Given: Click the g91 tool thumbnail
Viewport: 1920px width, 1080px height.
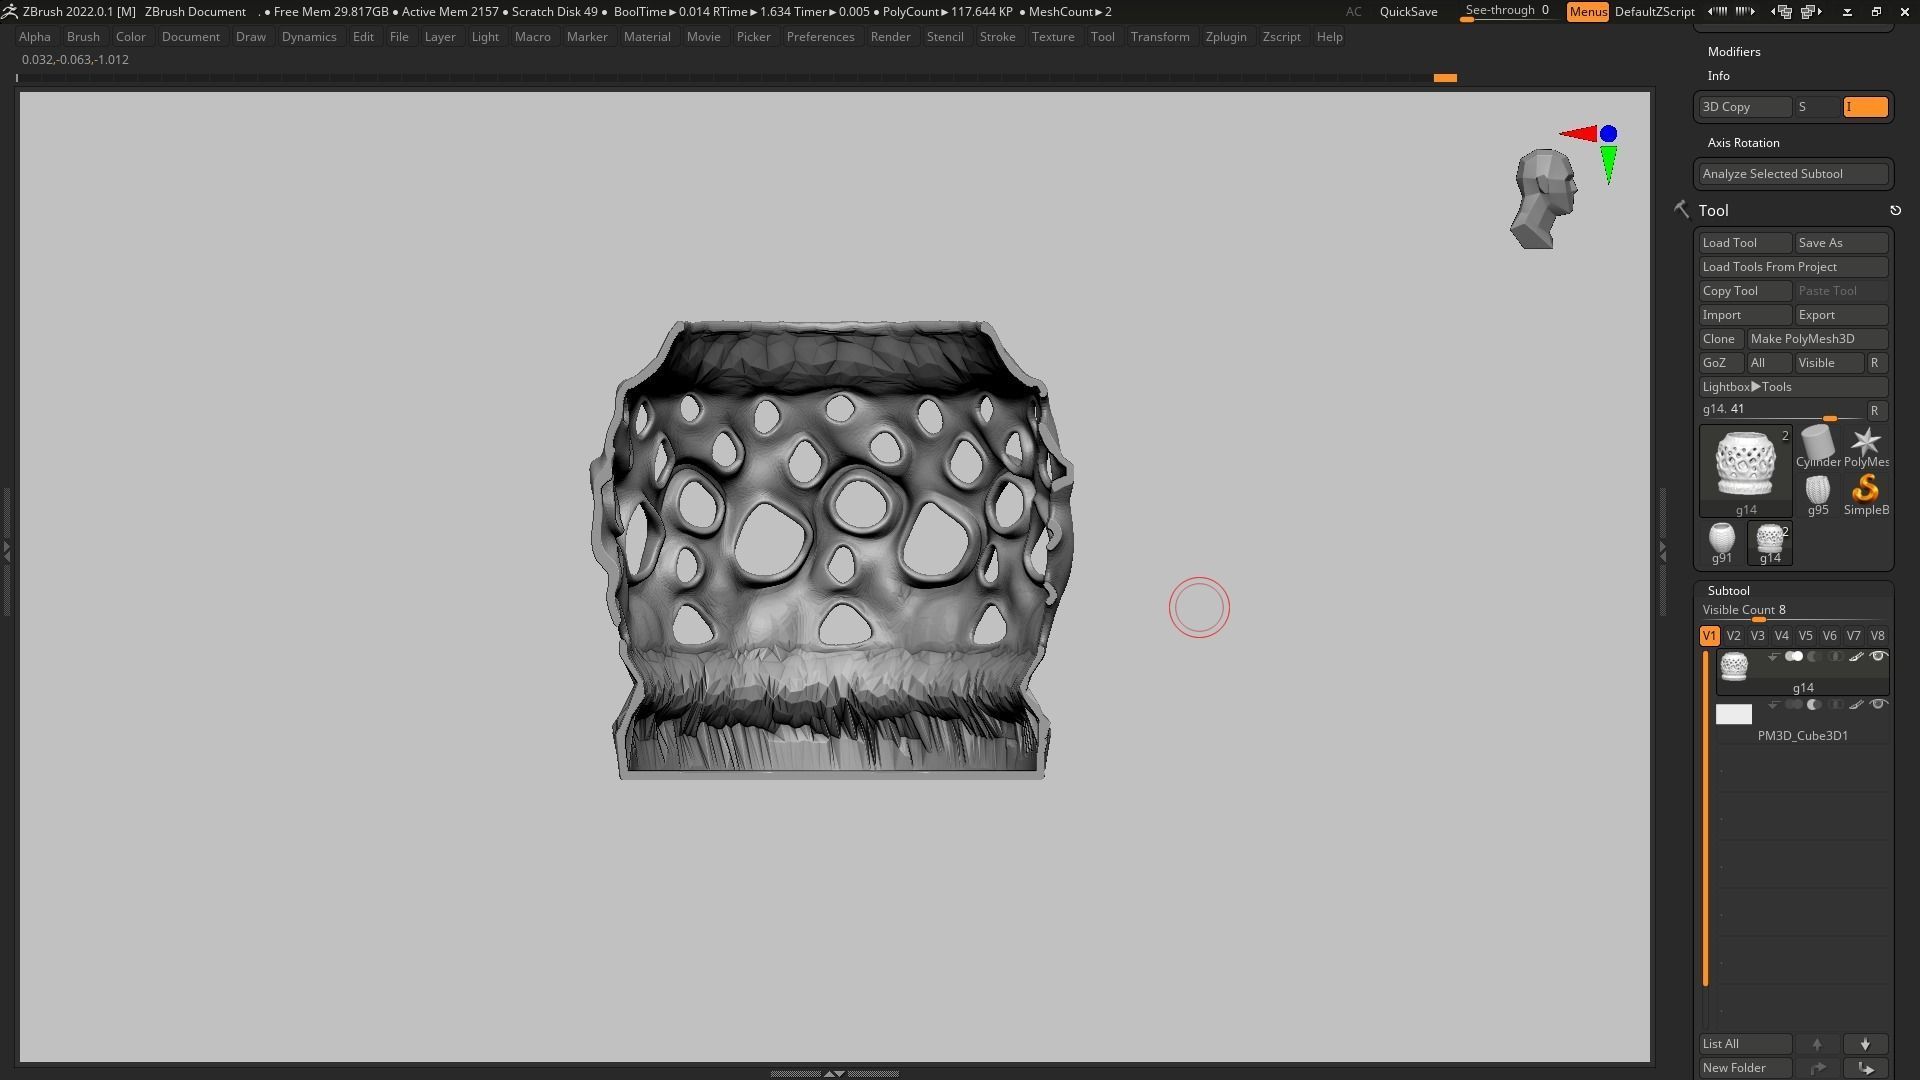Looking at the screenshot, I should click(1721, 538).
